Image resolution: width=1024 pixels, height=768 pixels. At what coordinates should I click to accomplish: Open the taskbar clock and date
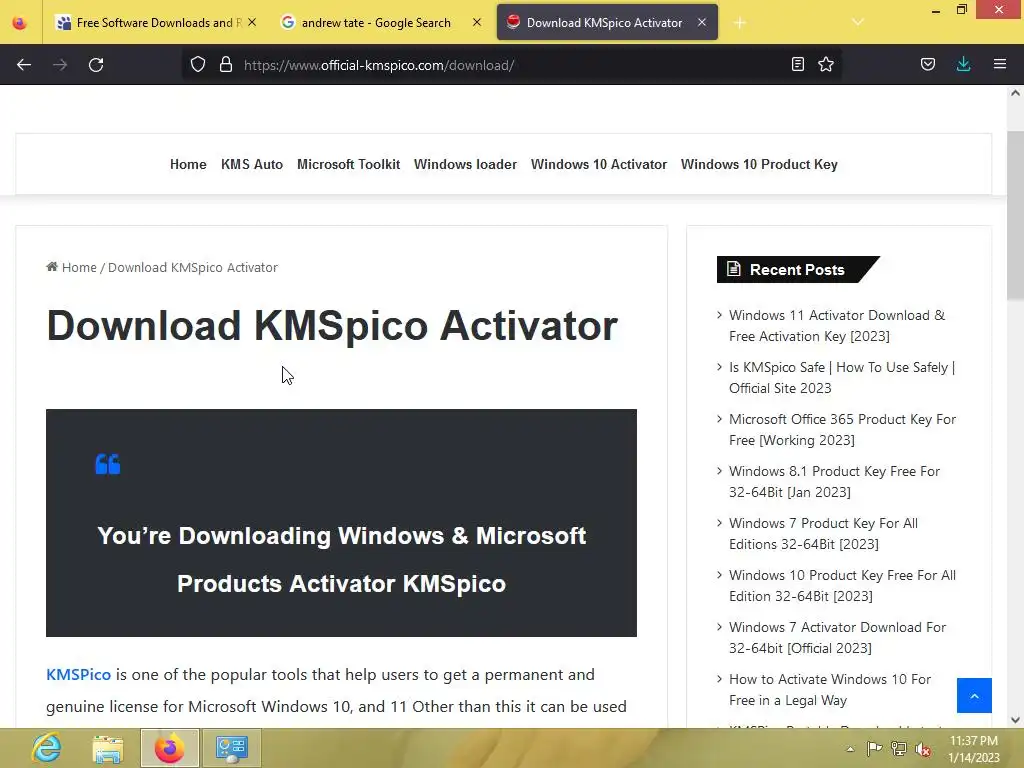974,749
